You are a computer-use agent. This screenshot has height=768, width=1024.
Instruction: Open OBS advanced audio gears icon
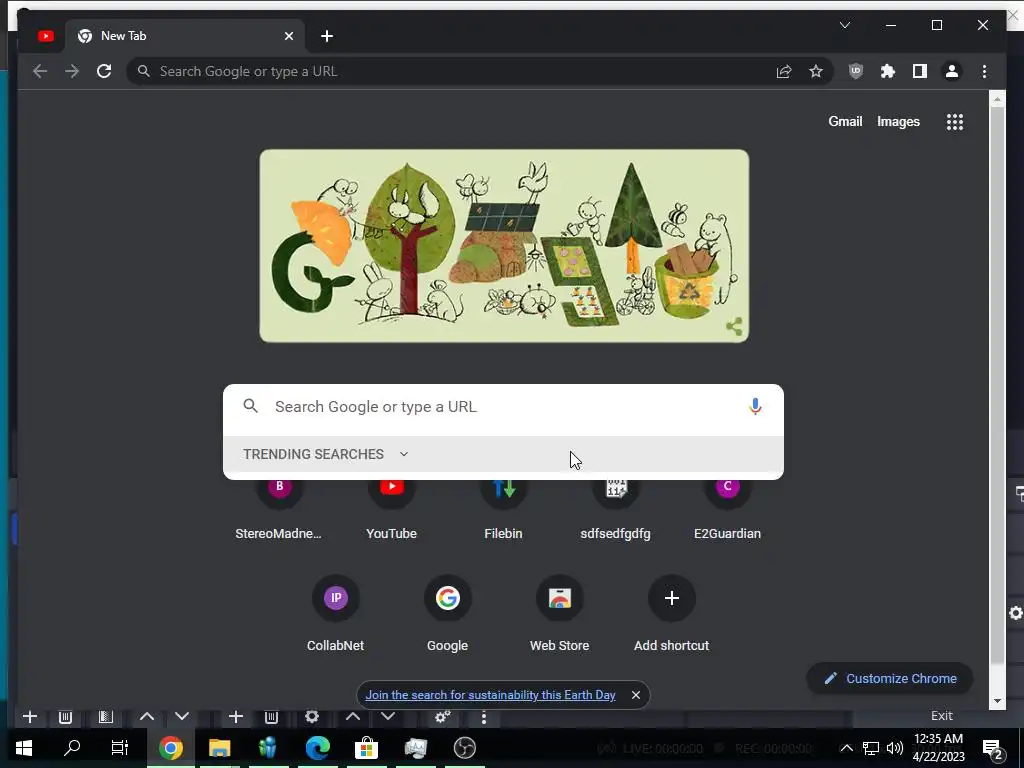pyautogui.click(x=443, y=717)
